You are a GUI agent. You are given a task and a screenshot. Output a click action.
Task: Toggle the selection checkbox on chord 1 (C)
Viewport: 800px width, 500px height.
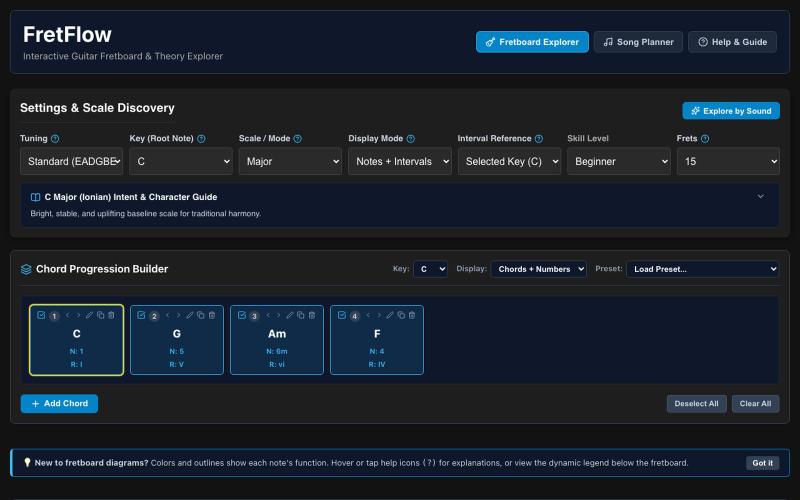click(x=41, y=315)
